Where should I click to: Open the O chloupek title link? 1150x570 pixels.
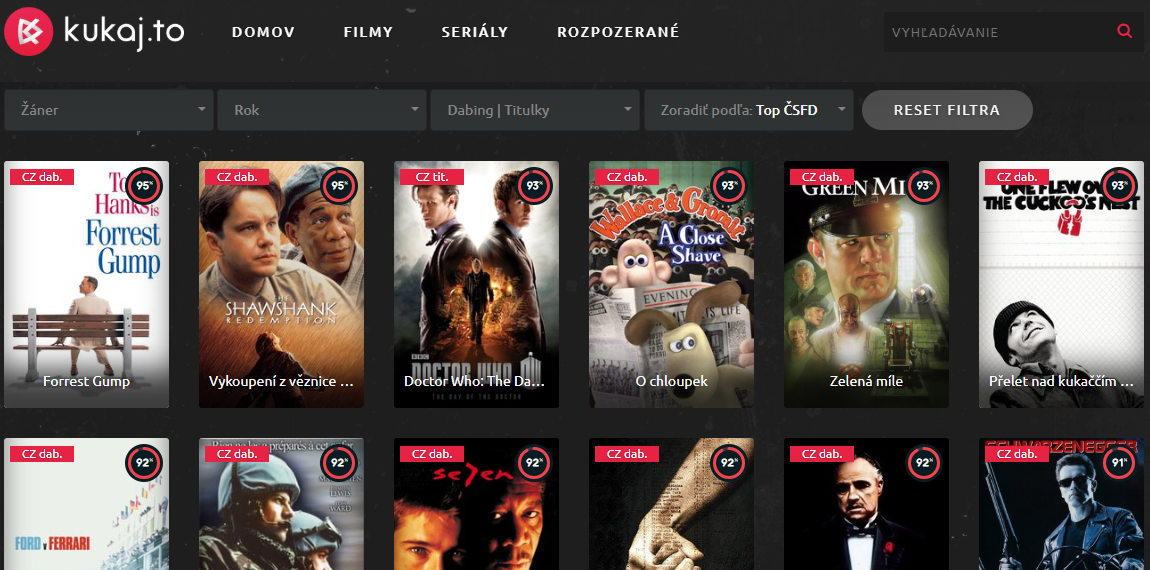[x=671, y=381]
